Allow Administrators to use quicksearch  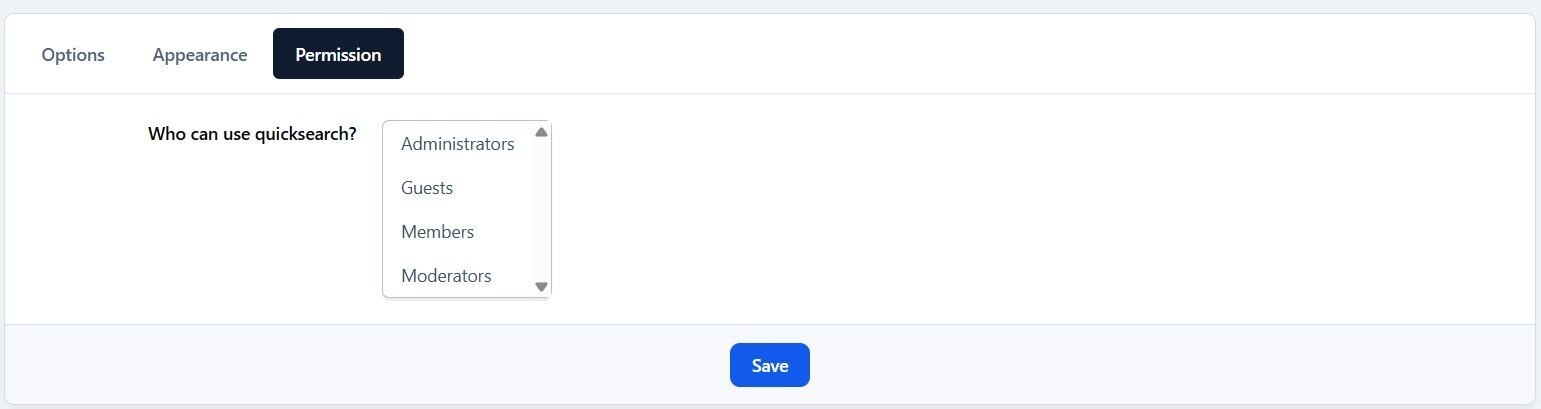coord(457,144)
